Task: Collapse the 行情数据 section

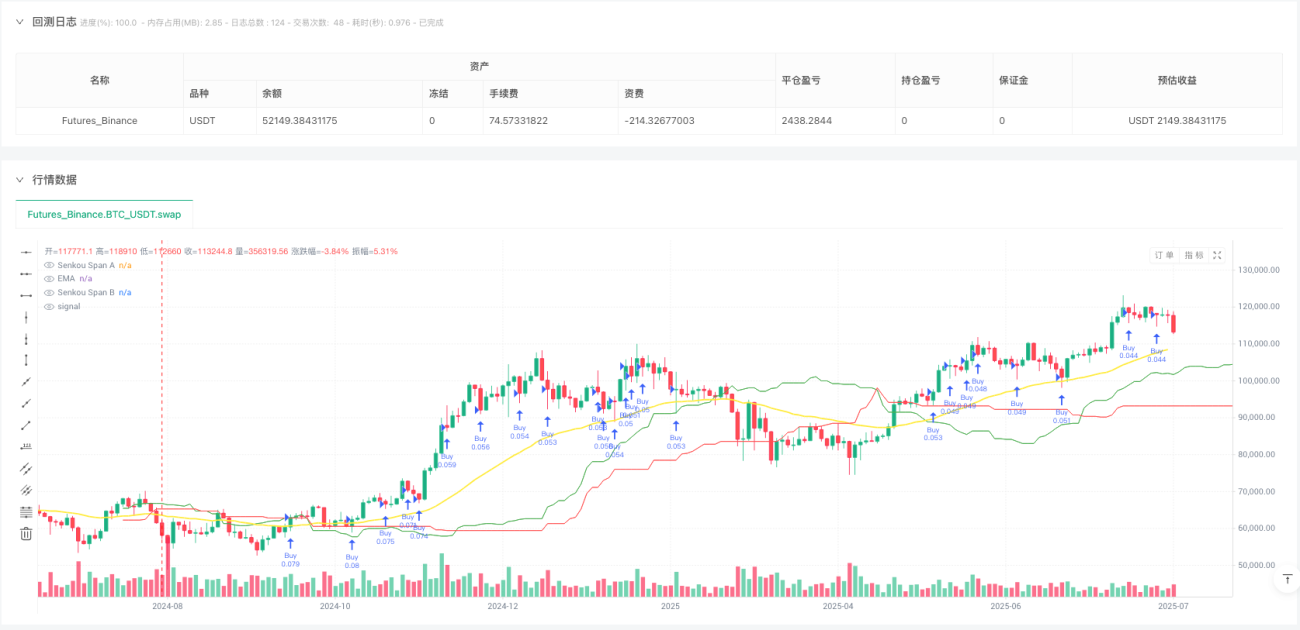Action: click(19, 180)
